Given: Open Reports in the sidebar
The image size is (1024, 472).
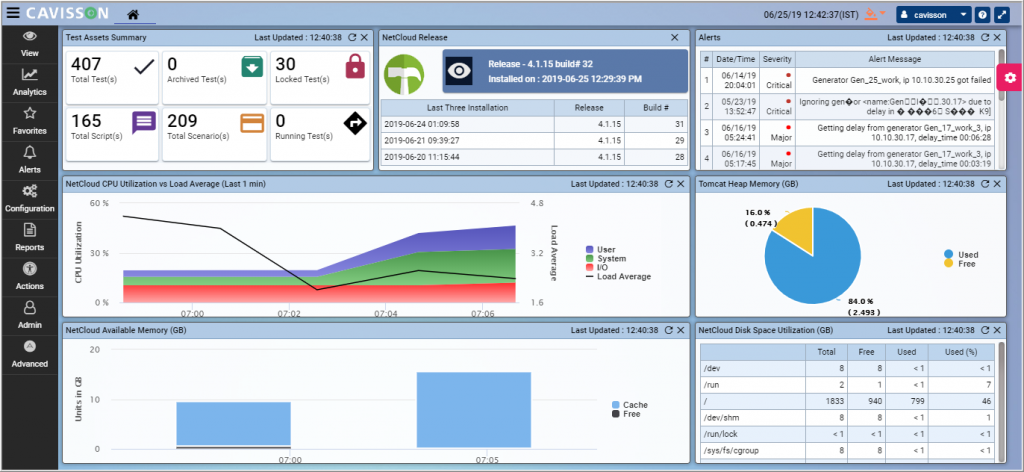Looking at the screenshot, I should tap(29, 238).
